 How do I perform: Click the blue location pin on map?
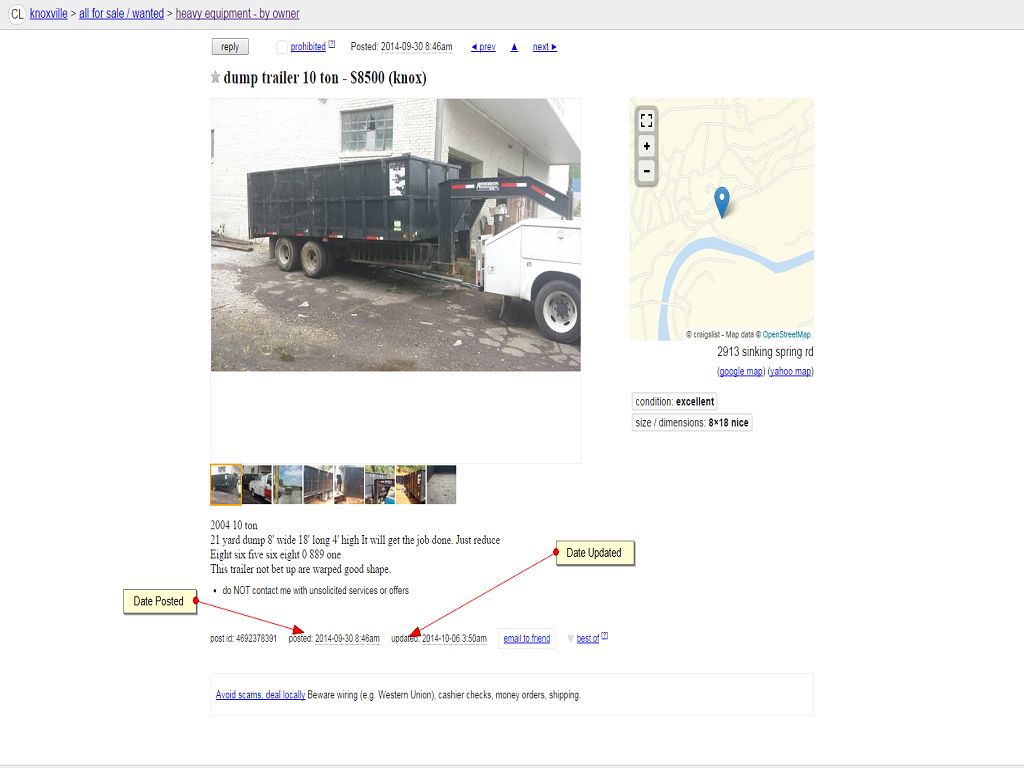click(722, 202)
